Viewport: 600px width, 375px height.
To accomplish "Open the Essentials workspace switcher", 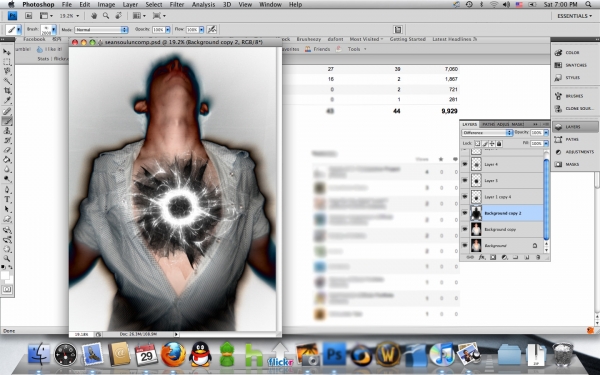I will tap(574, 16).
